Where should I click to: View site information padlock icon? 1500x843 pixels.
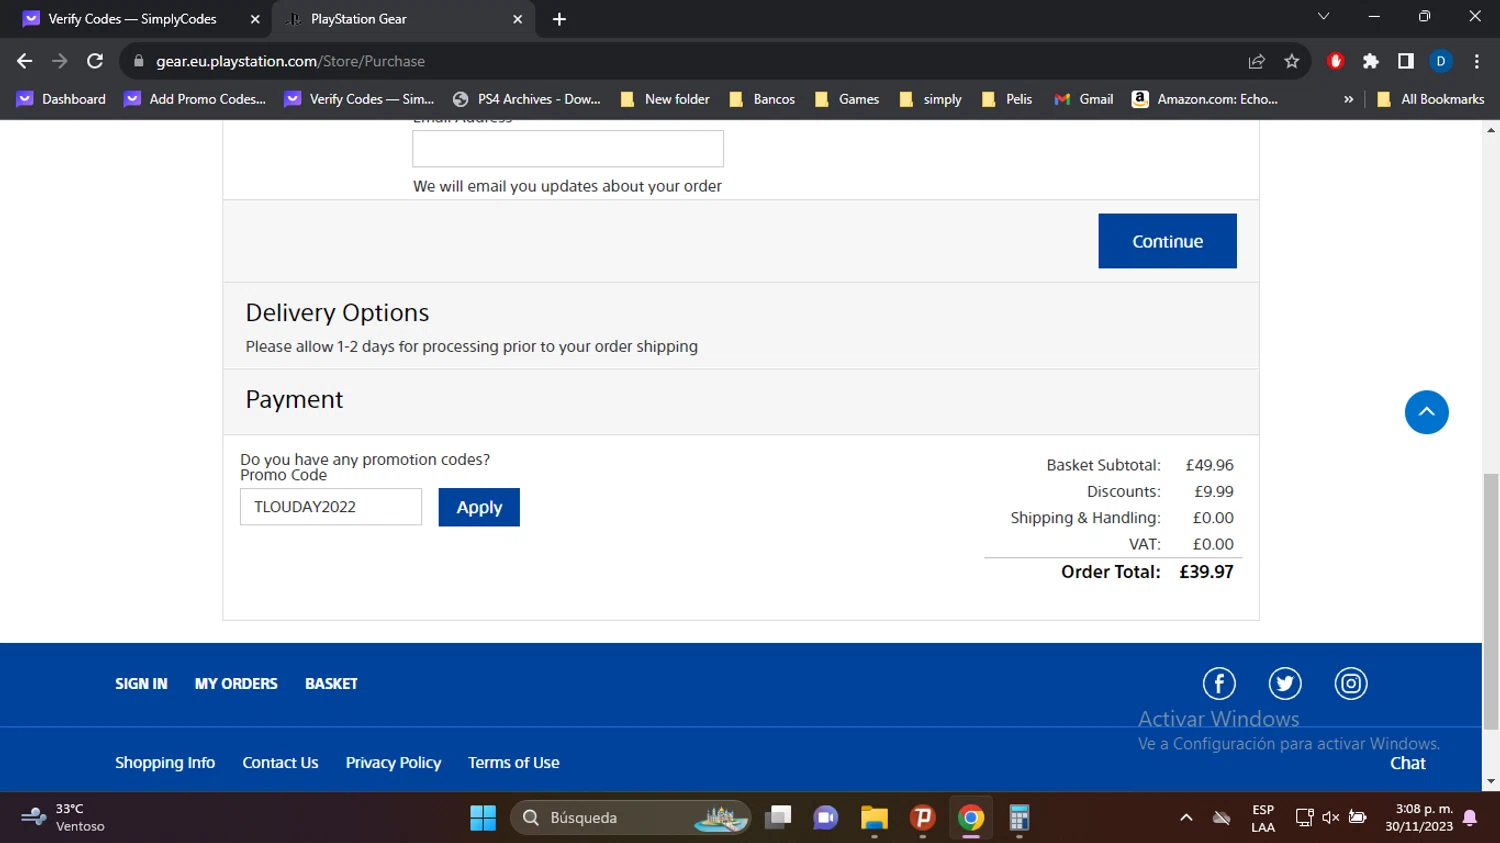coord(139,61)
